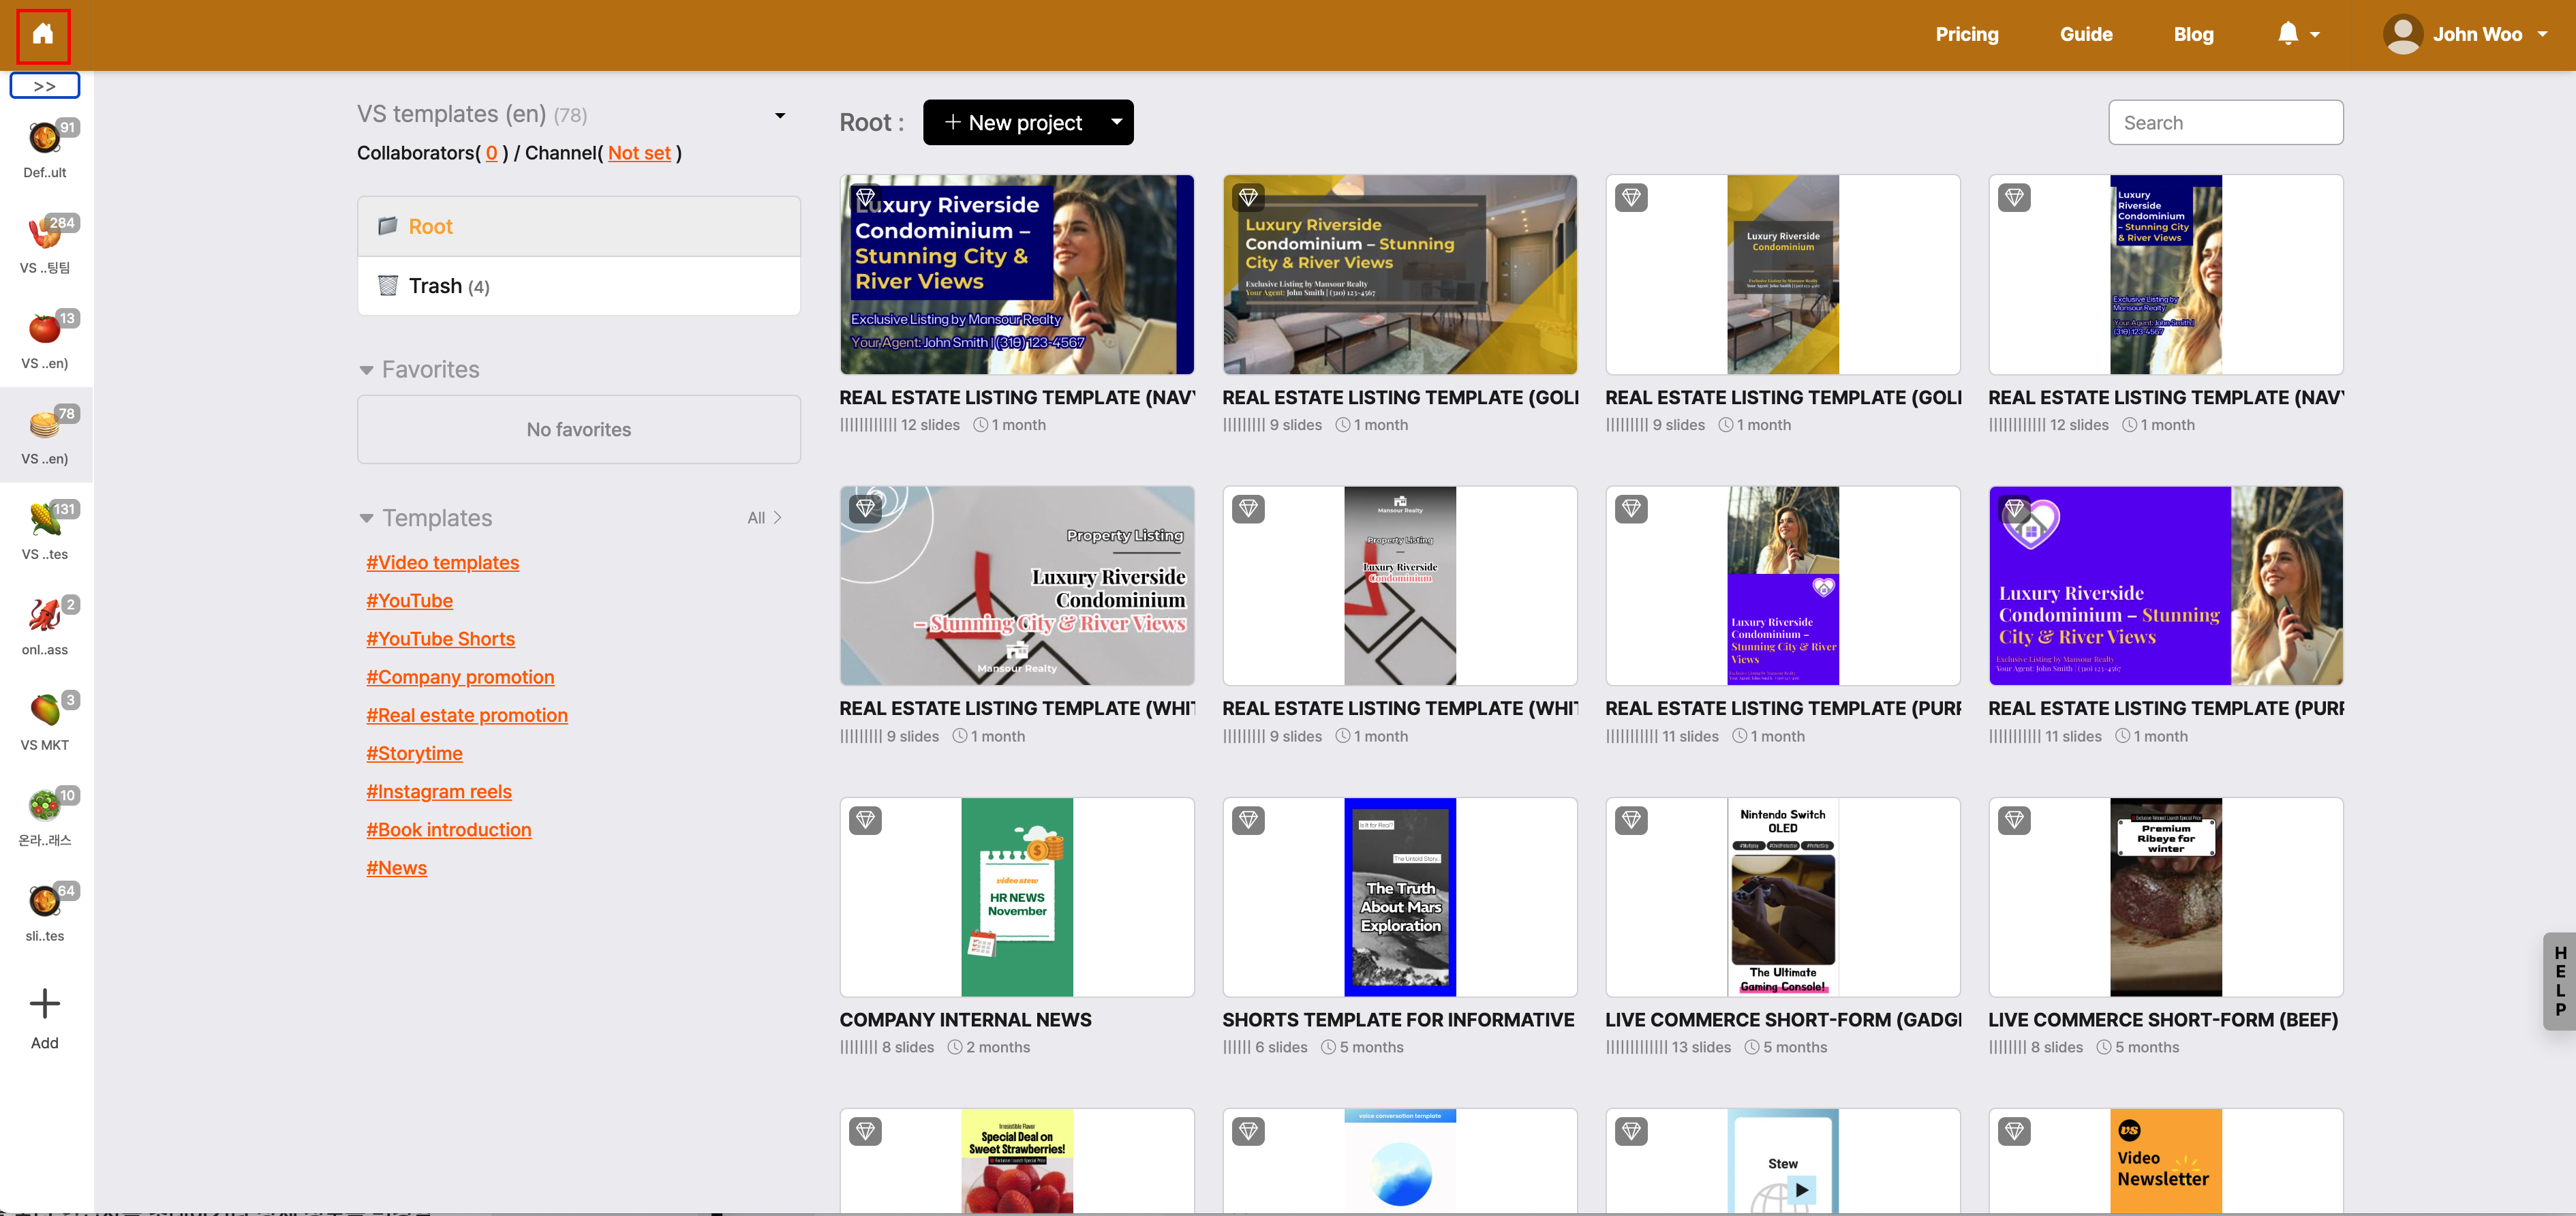Expand the sidebar with >> button
2576x1216 pixels.
44,86
